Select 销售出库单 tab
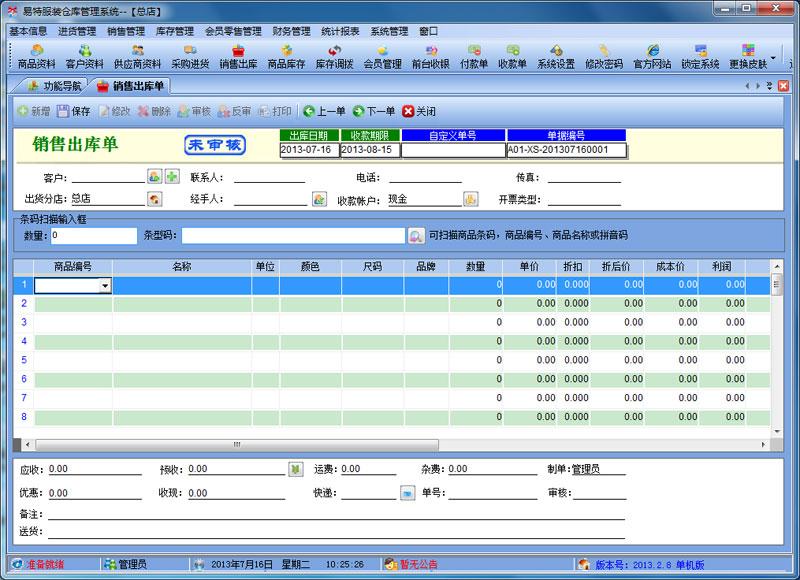800x580 pixels. pos(131,86)
